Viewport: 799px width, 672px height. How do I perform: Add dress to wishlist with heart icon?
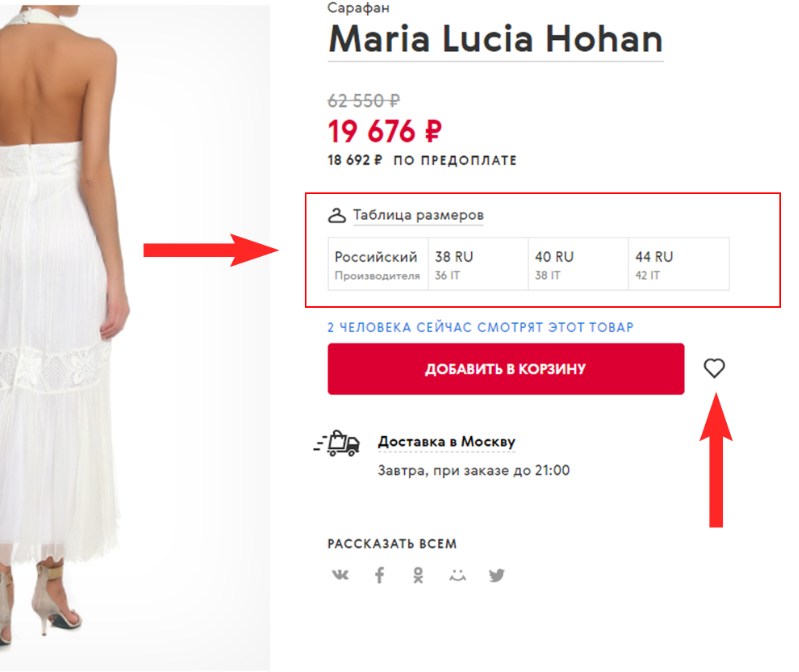[714, 368]
